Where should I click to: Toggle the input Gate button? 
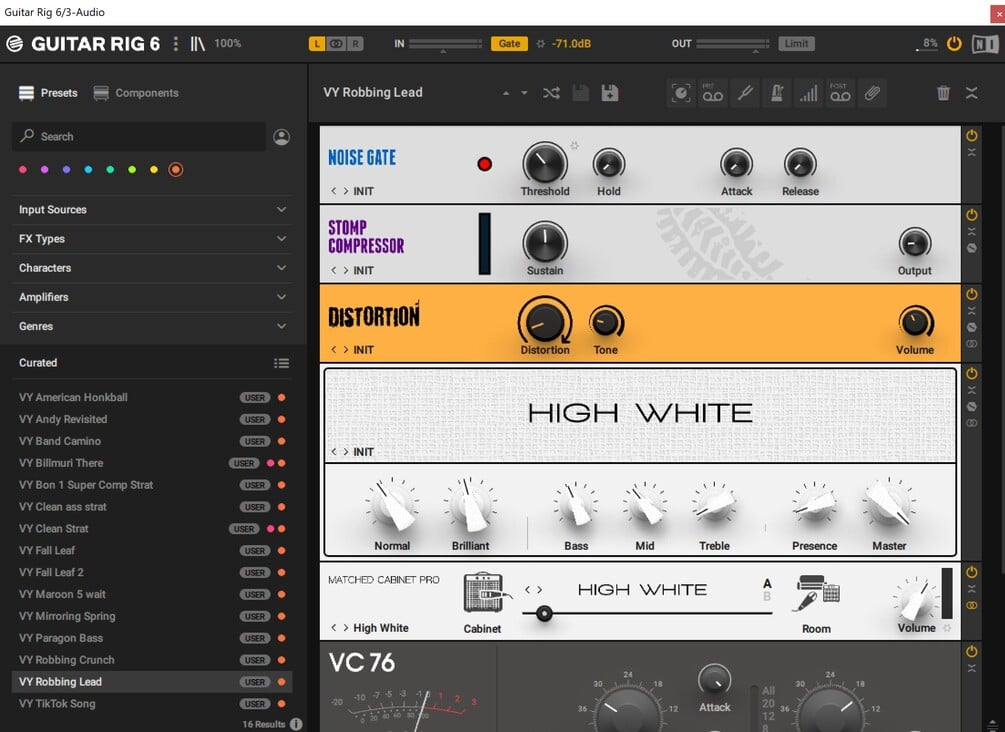click(x=510, y=44)
